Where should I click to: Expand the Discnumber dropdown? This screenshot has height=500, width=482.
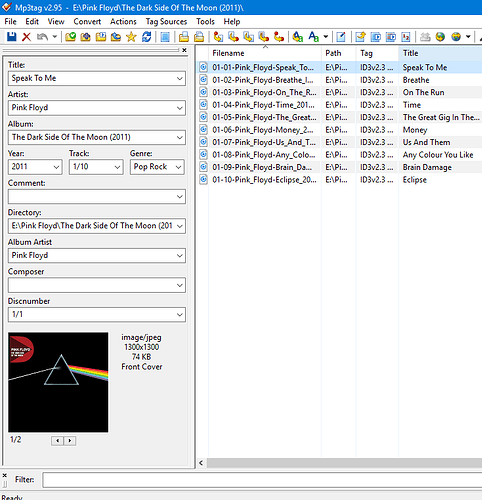180,315
